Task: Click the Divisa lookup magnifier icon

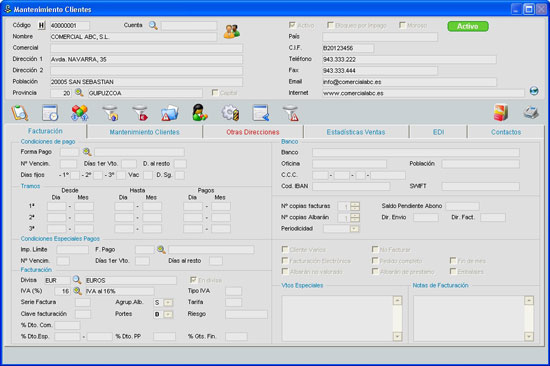Action: pos(77,280)
